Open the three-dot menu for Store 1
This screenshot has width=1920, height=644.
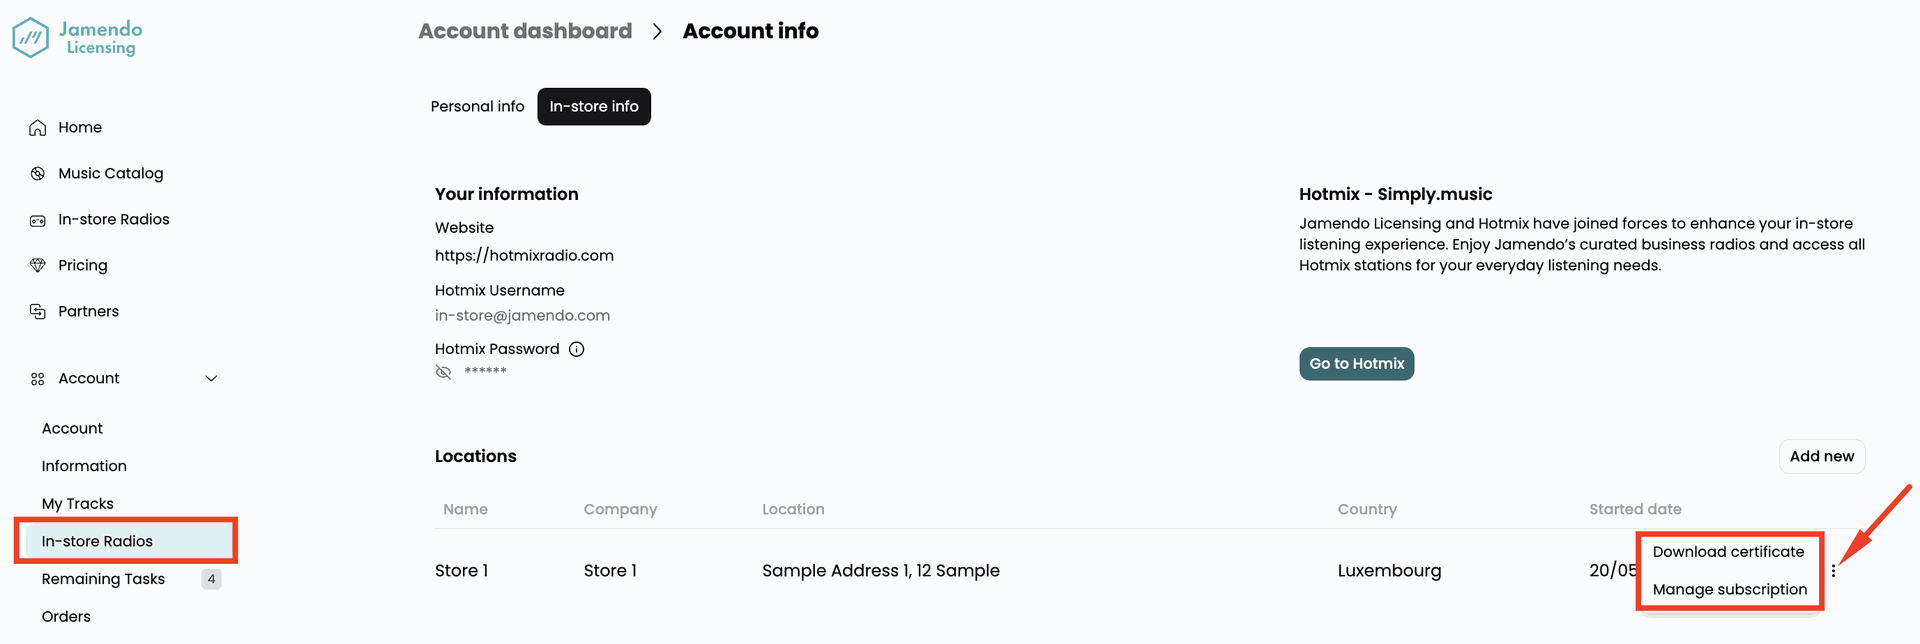coord(1833,571)
